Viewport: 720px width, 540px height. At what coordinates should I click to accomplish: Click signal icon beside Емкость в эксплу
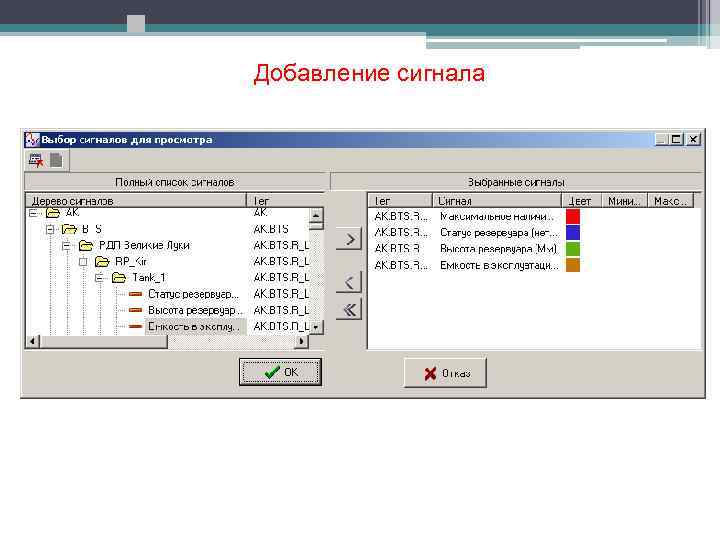[135, 326]
